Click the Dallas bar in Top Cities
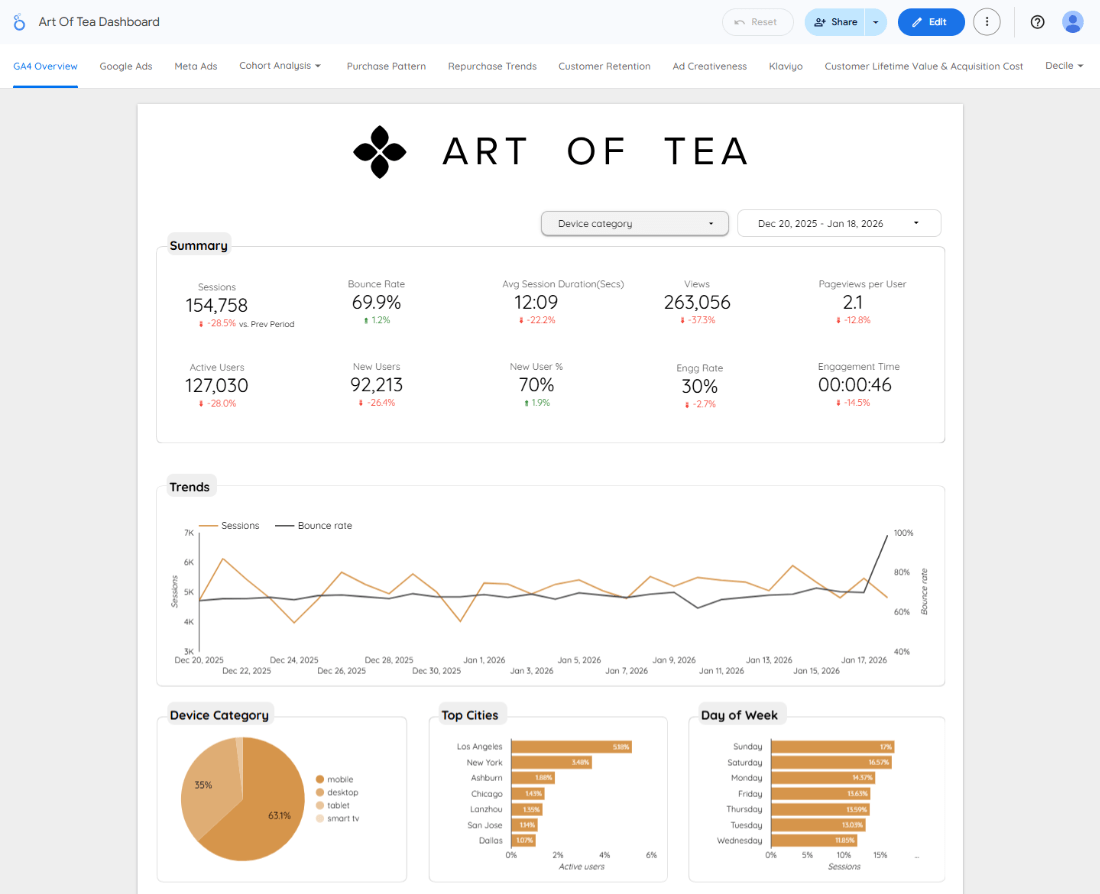The width and height of the screenshot is (1100, 894). tap(524, 841)
